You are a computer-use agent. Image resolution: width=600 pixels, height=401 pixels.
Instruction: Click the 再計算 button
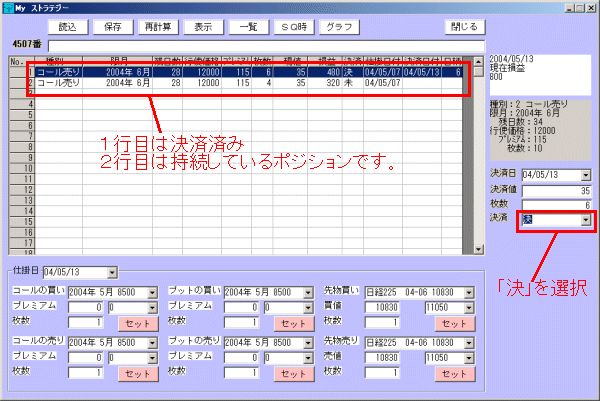(x=158, y=27)
